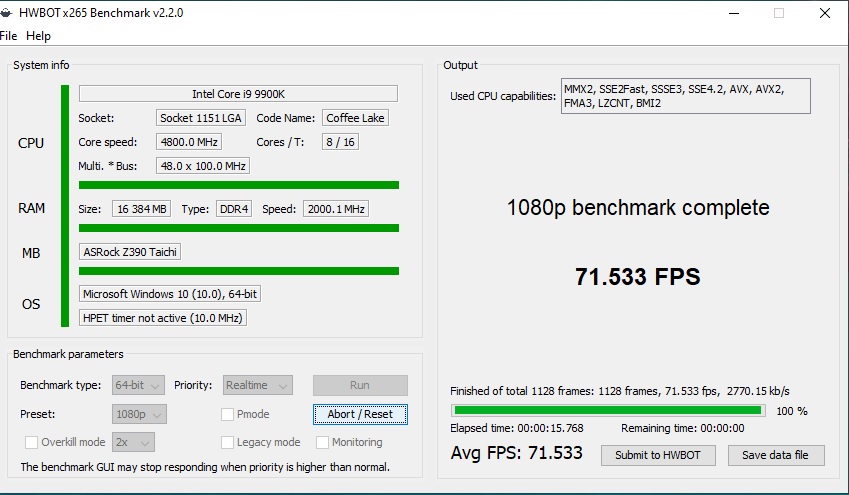Click the HWBOT app icon in title bar
Viewport: 849px width, 495px height.
[5, 12]
